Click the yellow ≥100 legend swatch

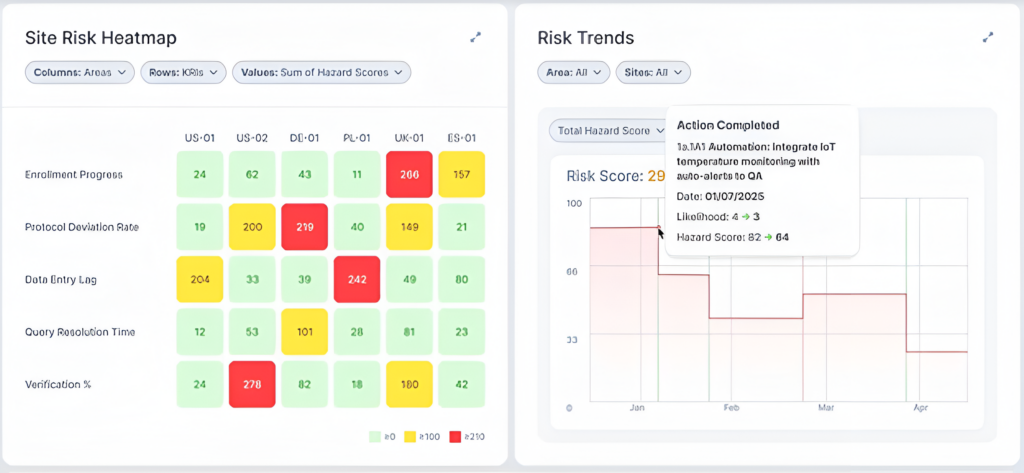[412, 437]
